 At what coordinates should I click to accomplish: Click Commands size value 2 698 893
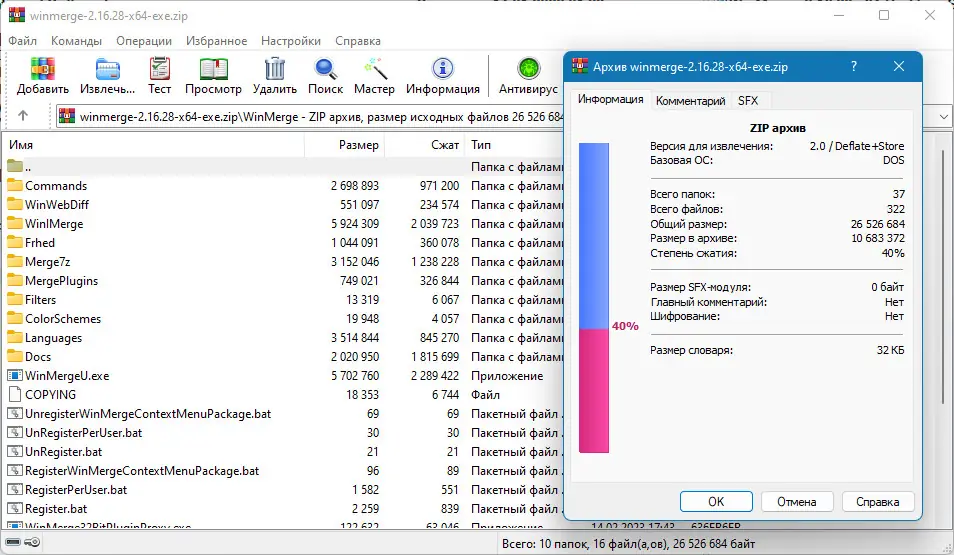click(x=355, y=186)
